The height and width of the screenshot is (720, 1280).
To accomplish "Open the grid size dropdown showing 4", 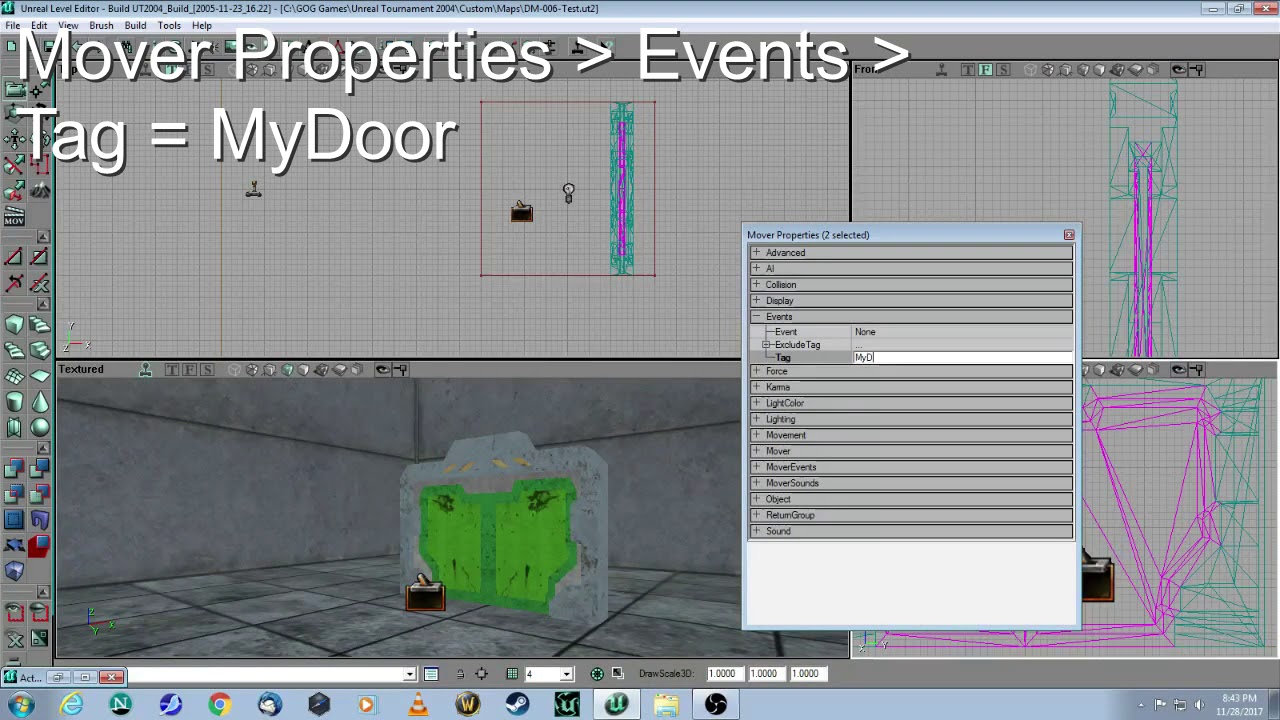I will [x=566, y=674].
